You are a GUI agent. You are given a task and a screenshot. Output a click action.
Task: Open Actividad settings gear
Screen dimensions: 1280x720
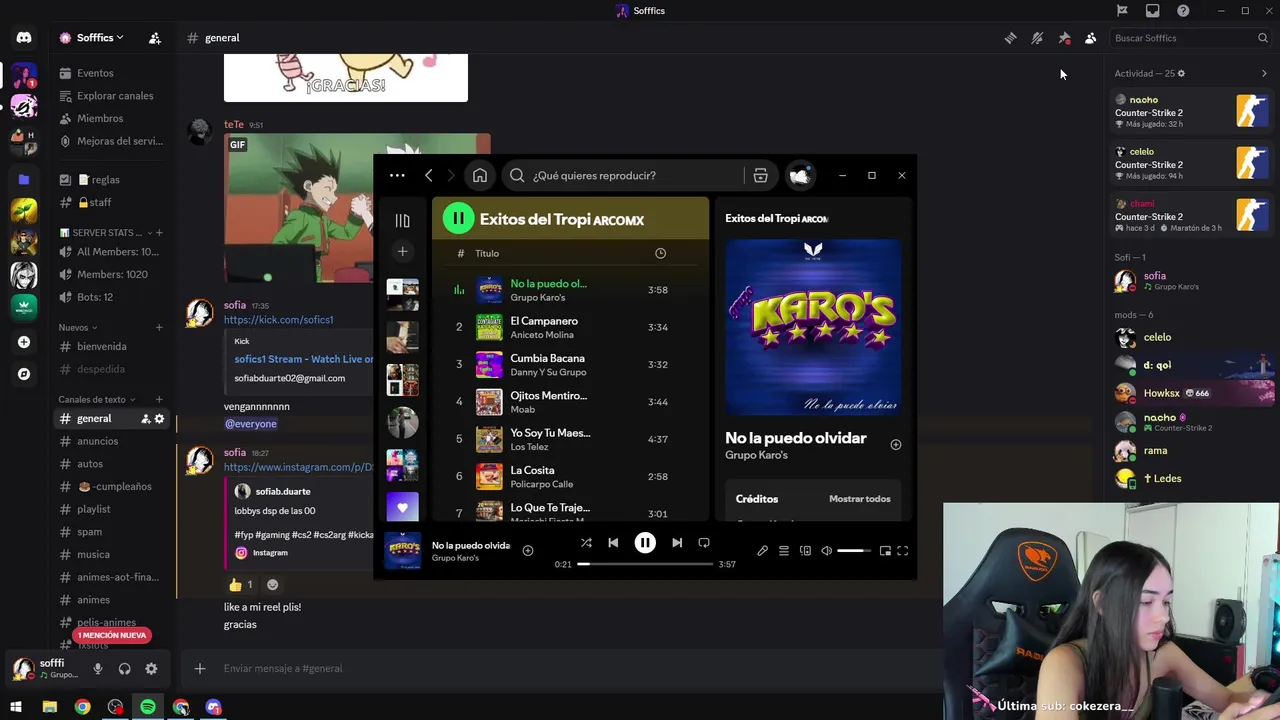[1181, 73]
